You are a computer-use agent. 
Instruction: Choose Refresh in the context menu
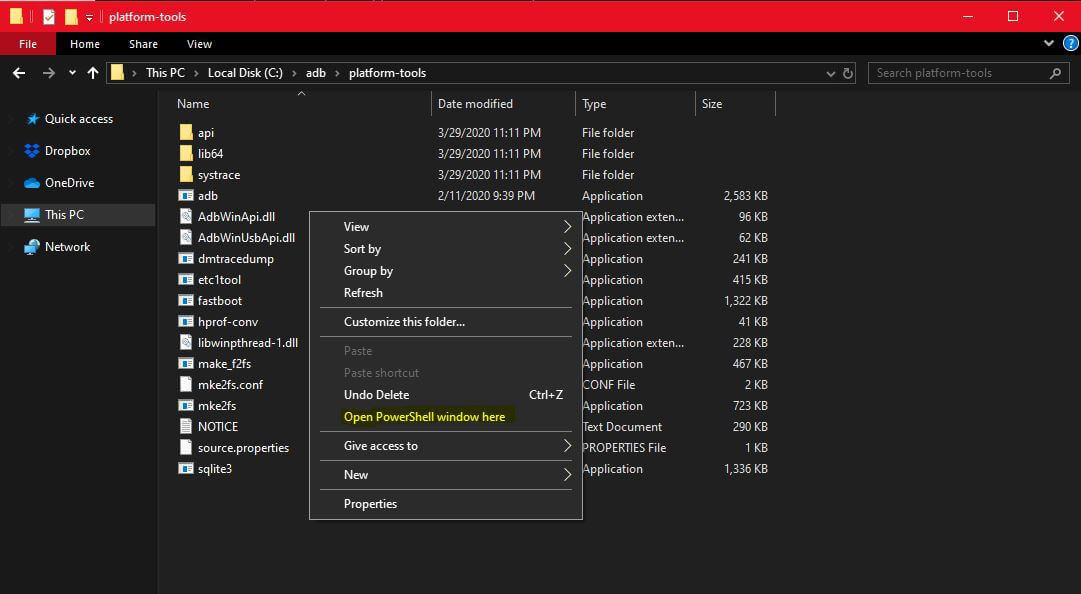(446, 293)
